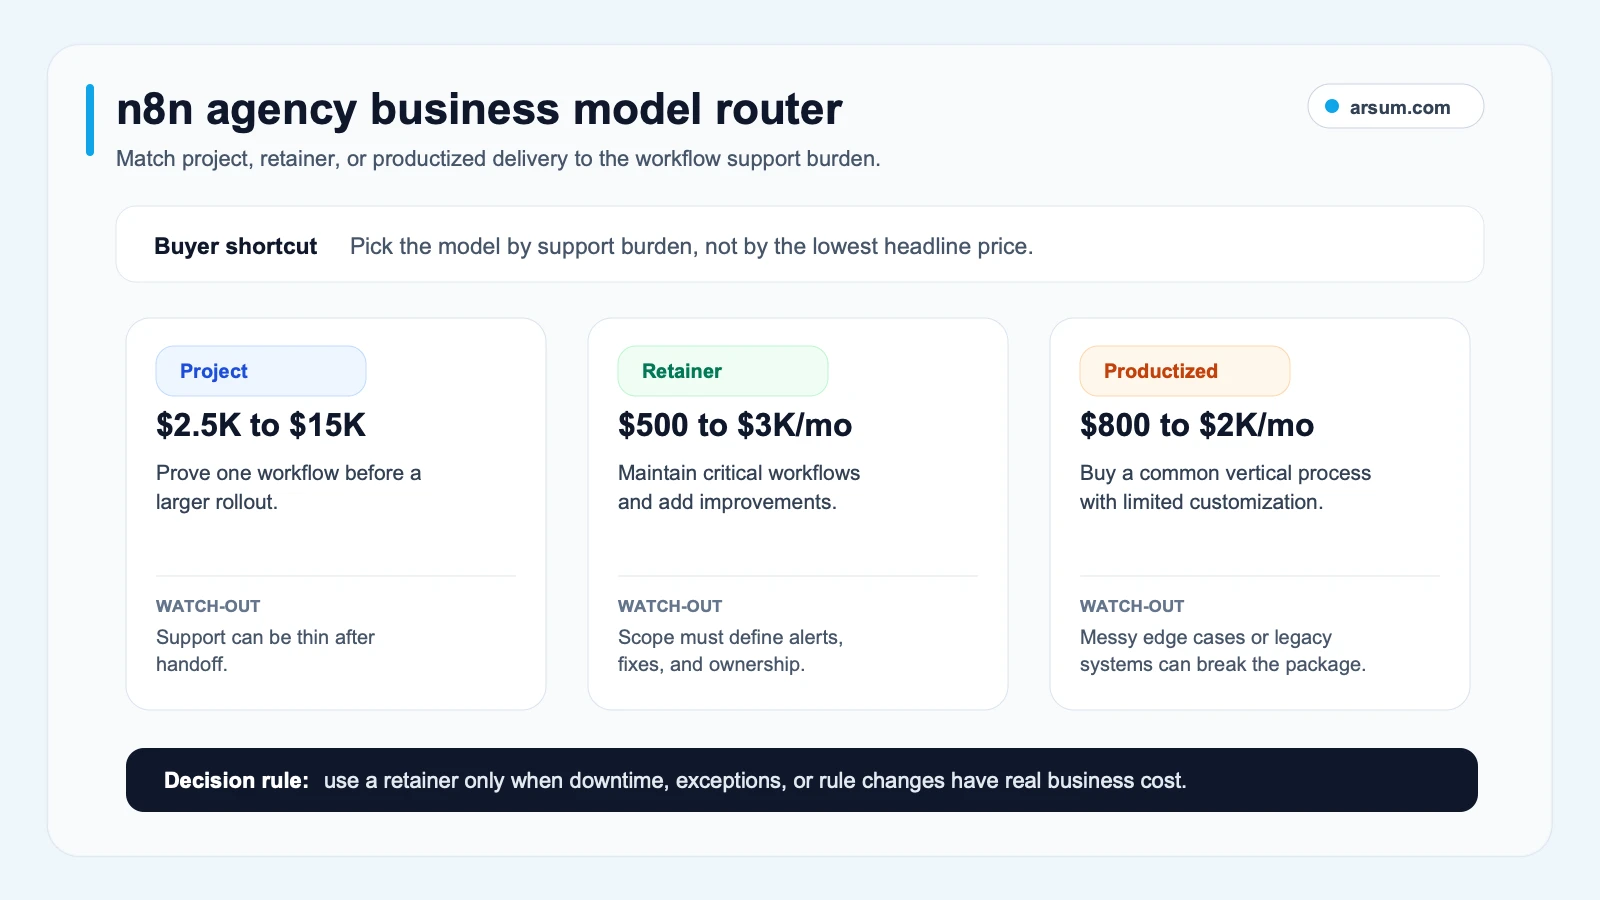Image resolution: width=1600 pixels, height=900 pixels.
Task: Click the WATCH-OUT label in Retainer card
Action: [x=670, y=606]
